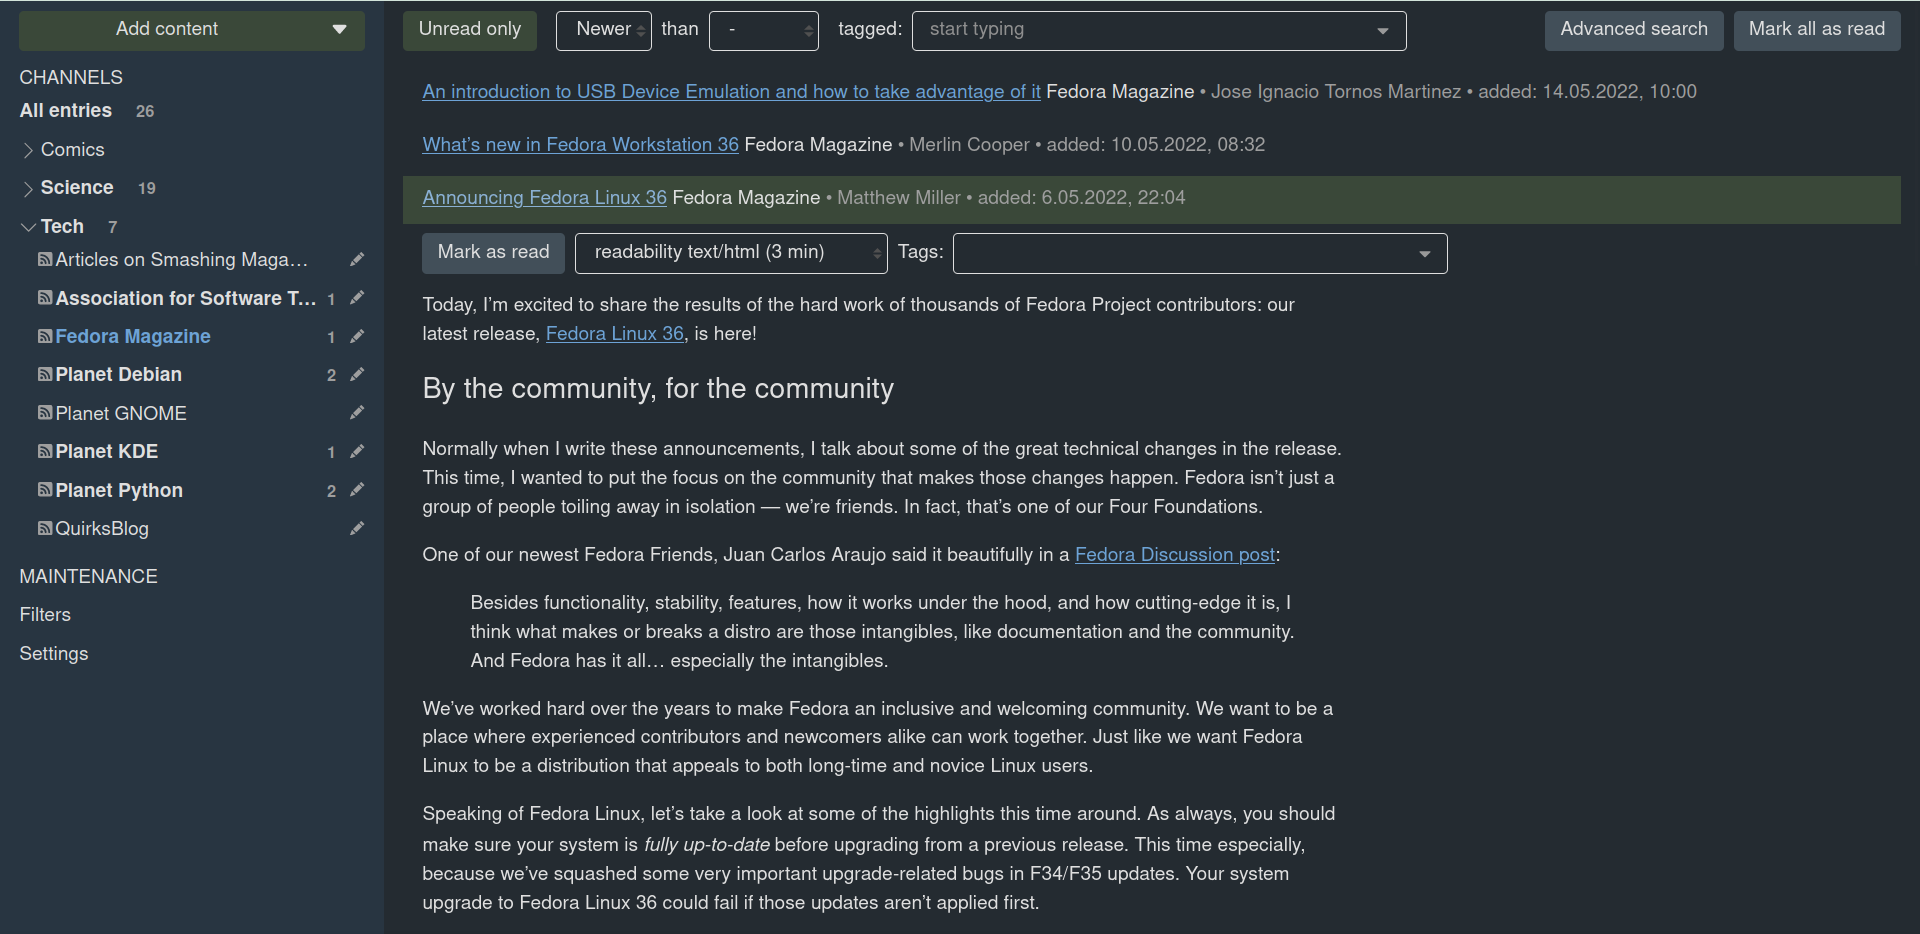
Task: Click the Advanced search button
Action: [1634, 30]
